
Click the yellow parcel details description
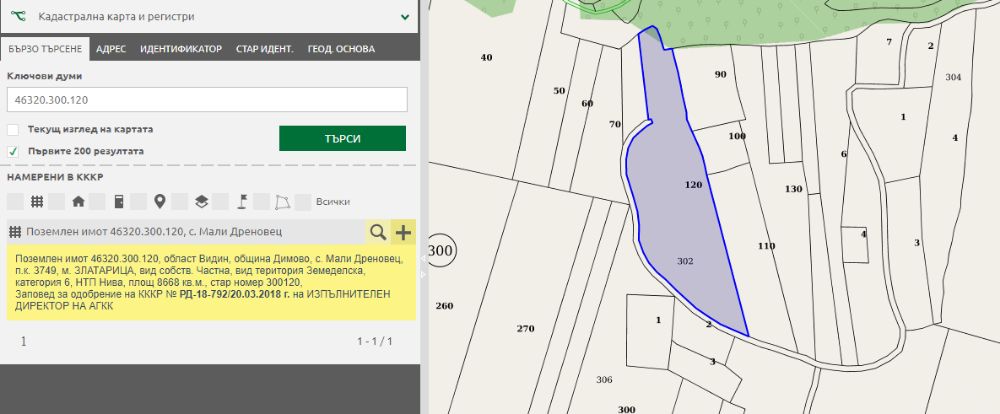[211, 283]
